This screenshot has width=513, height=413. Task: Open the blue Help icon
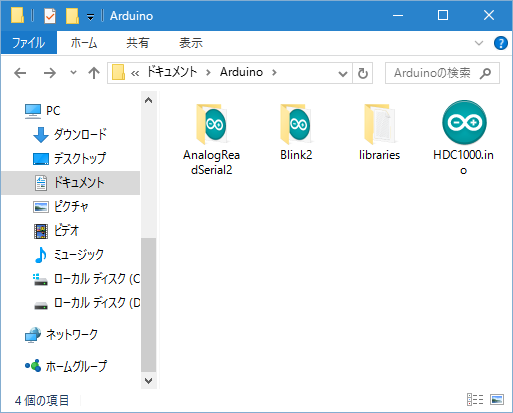click(501, 43)
